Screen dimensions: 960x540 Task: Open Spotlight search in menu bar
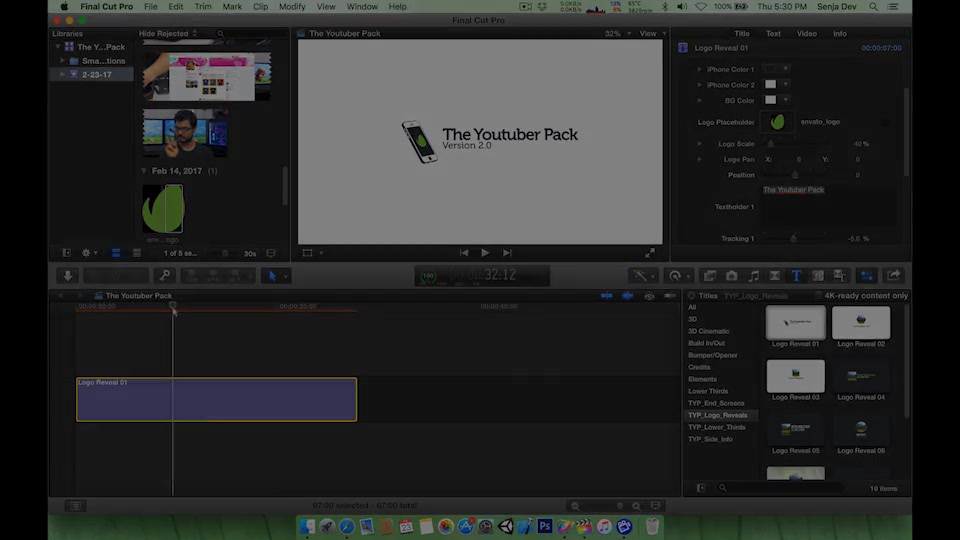click(x=873, y=7)
